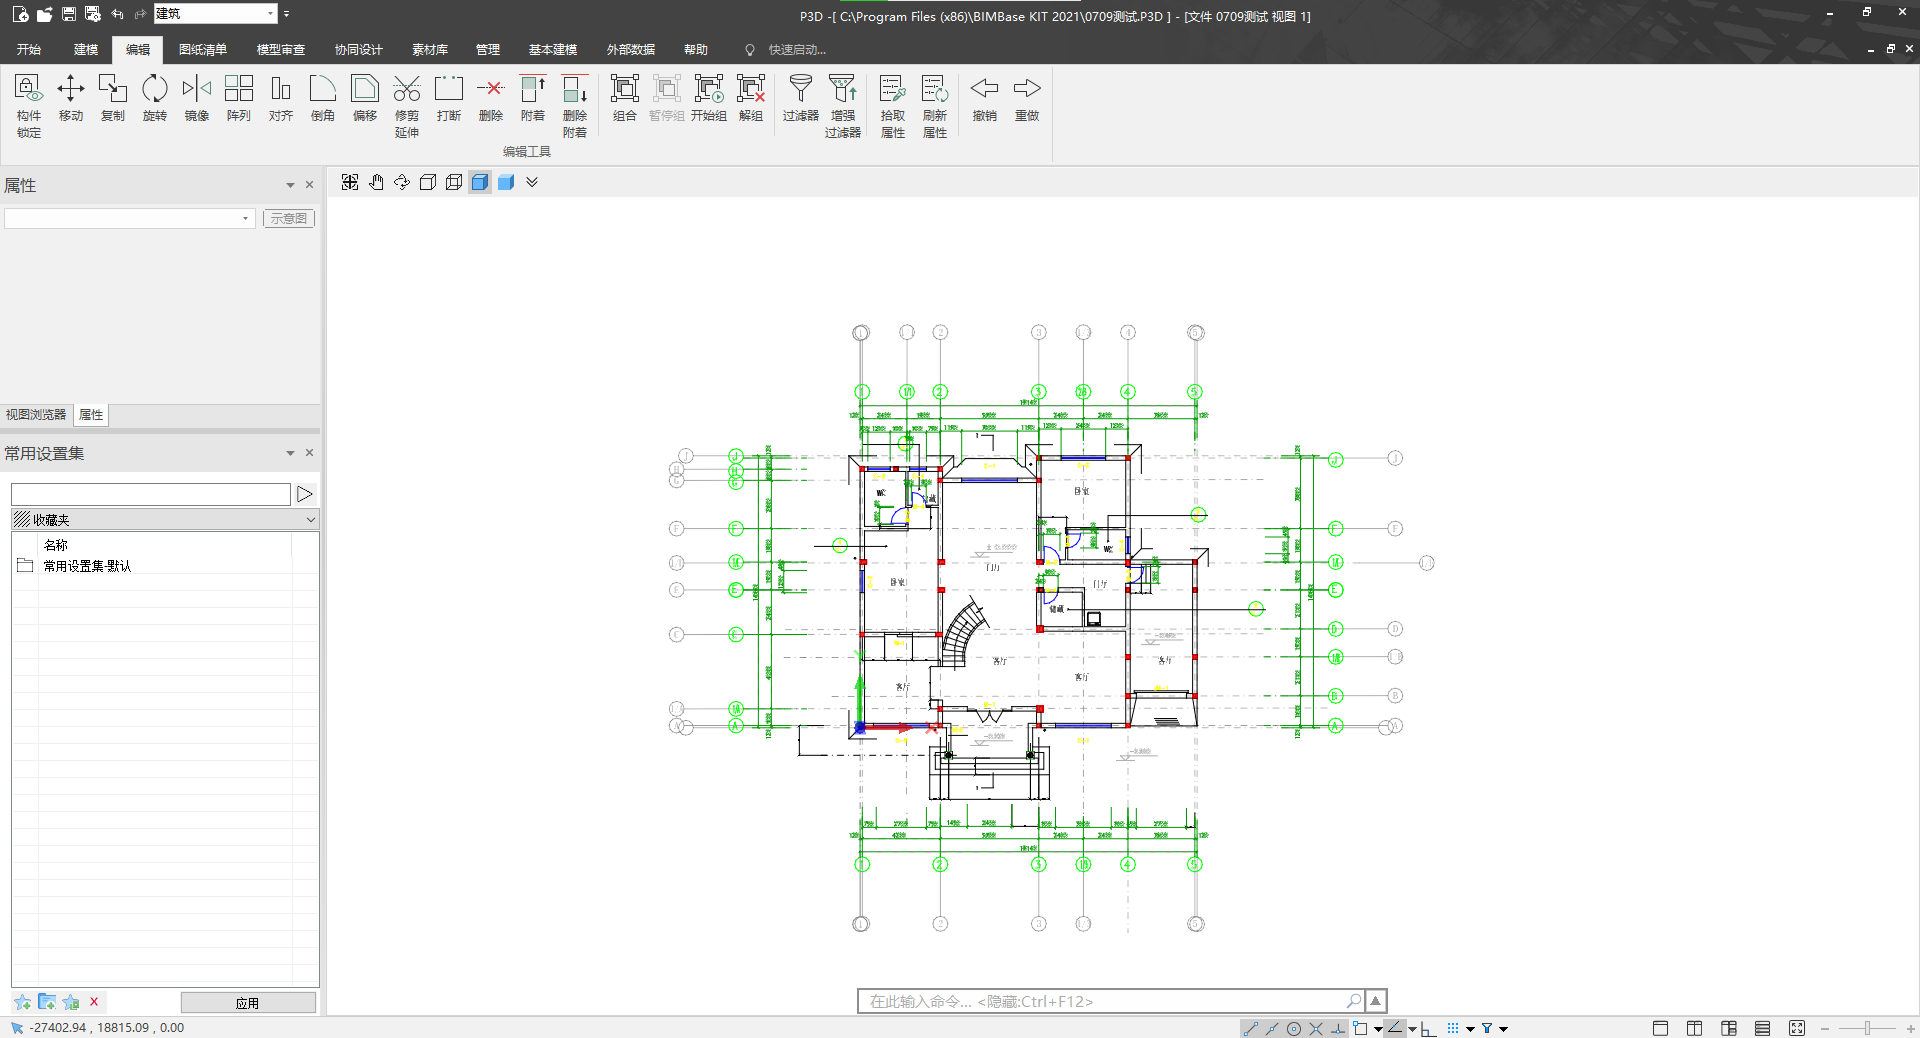Open the 建模 ribbon tab

tap(85, 49)
